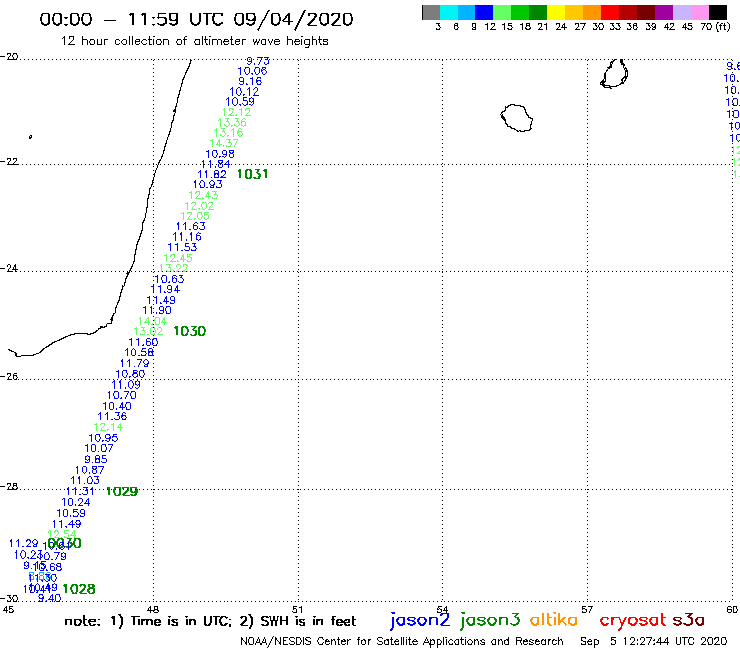Click the latitude axis label -28
Screen dimensions: 740x650
click(9, 486)
